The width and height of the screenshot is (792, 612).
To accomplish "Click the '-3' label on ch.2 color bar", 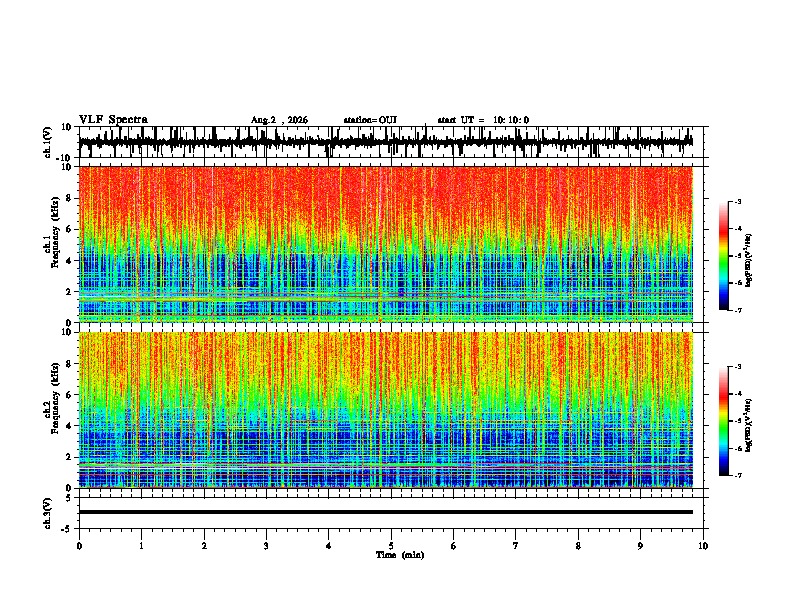I will pos(737,367).
